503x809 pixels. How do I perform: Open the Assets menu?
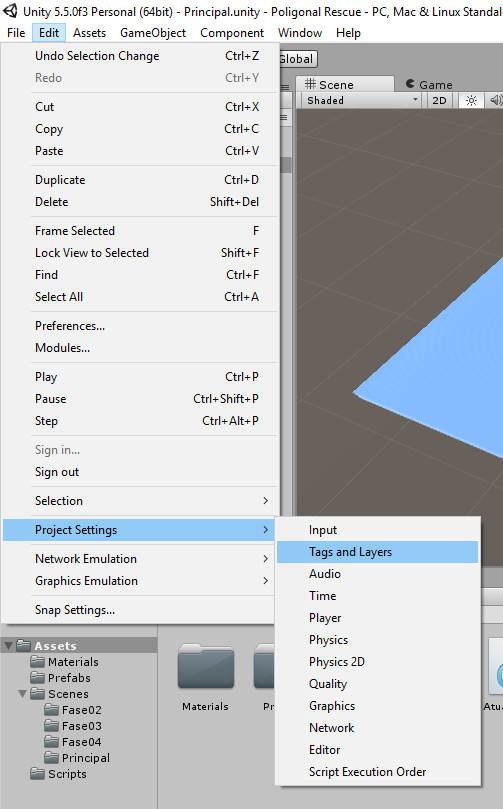pos(89,33)
